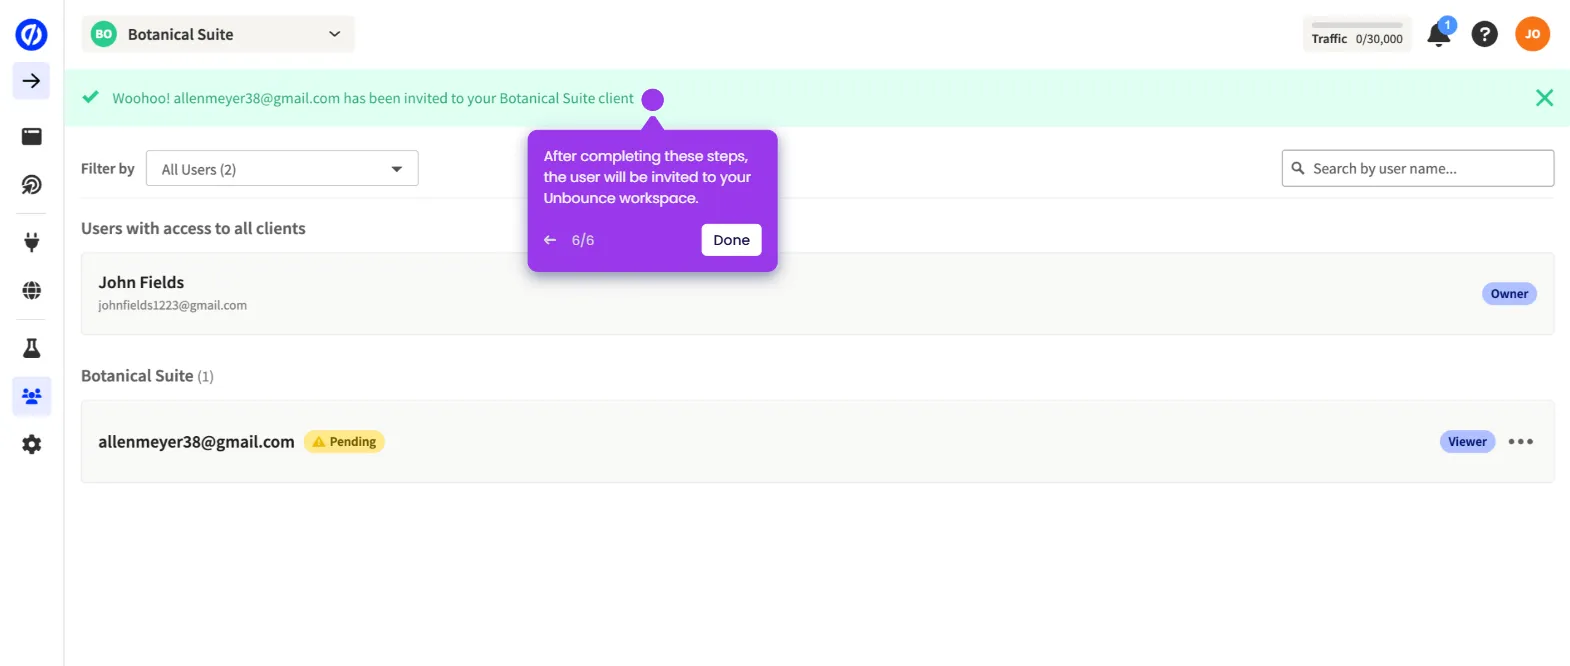
Task: Open the All Users (2) filter dropdown
Action: (x=282, y=169)
